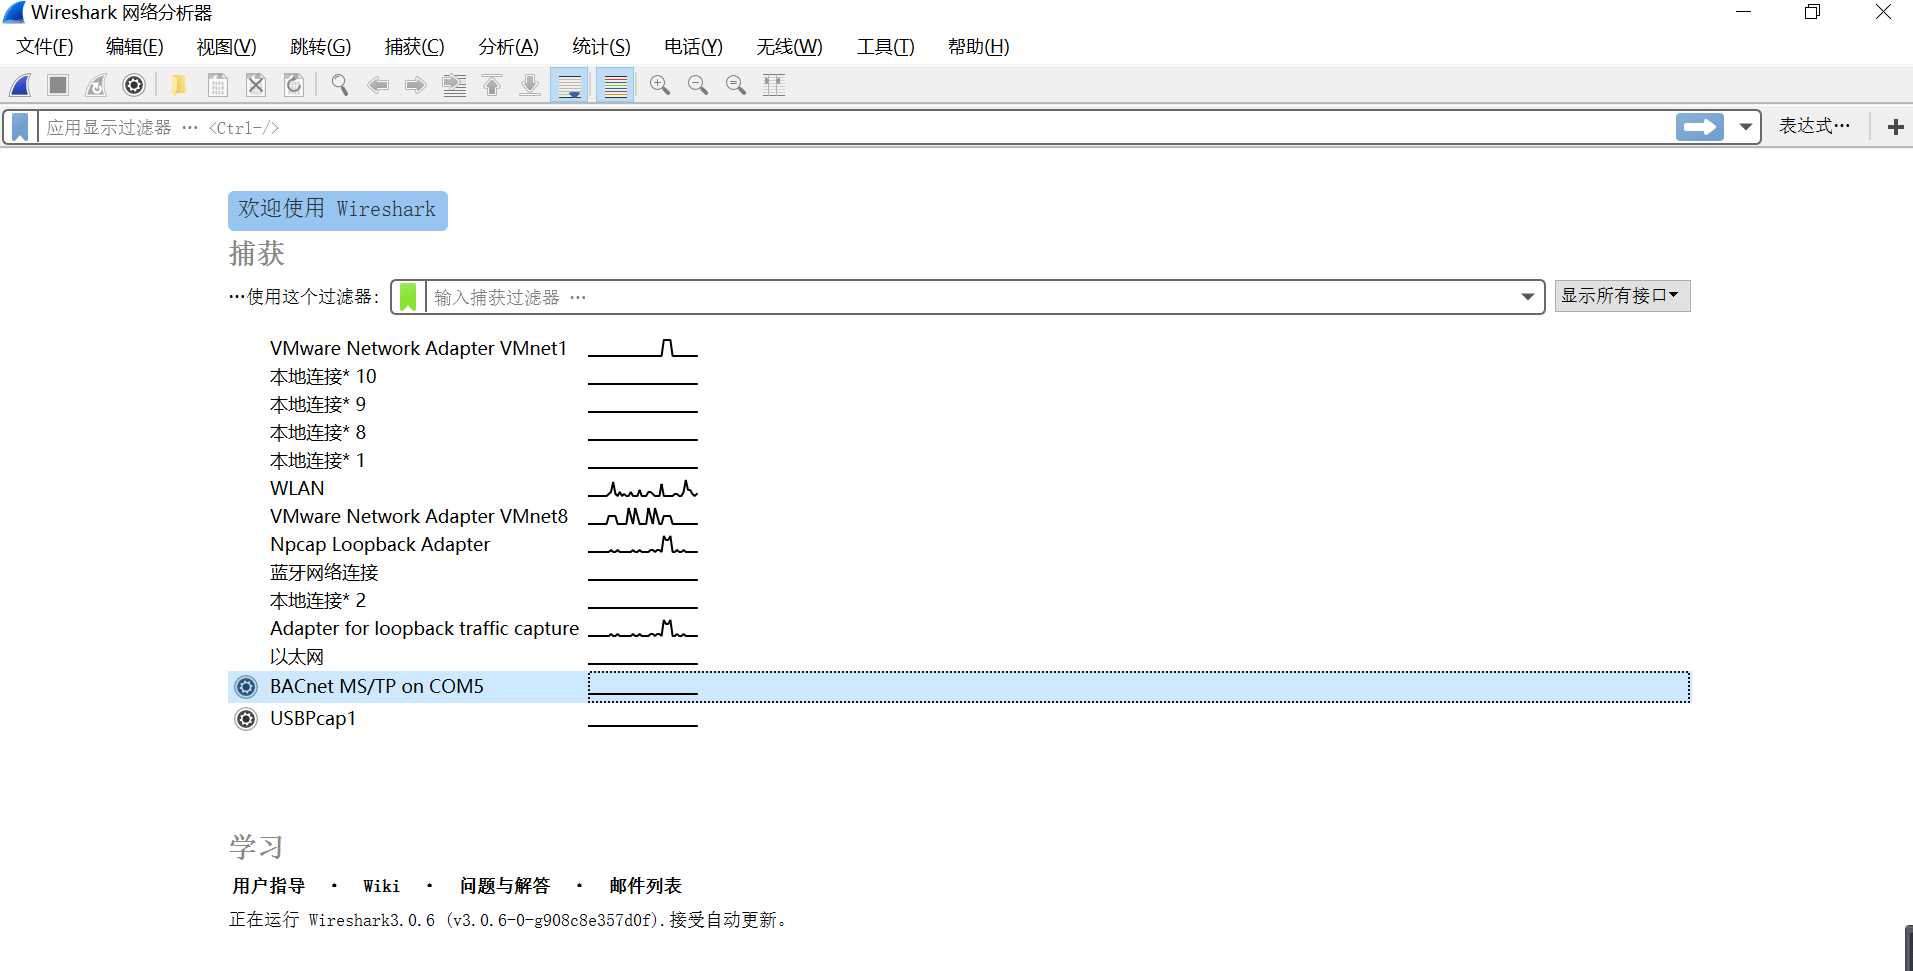Open the Wiki link

(x=381, y=886)
